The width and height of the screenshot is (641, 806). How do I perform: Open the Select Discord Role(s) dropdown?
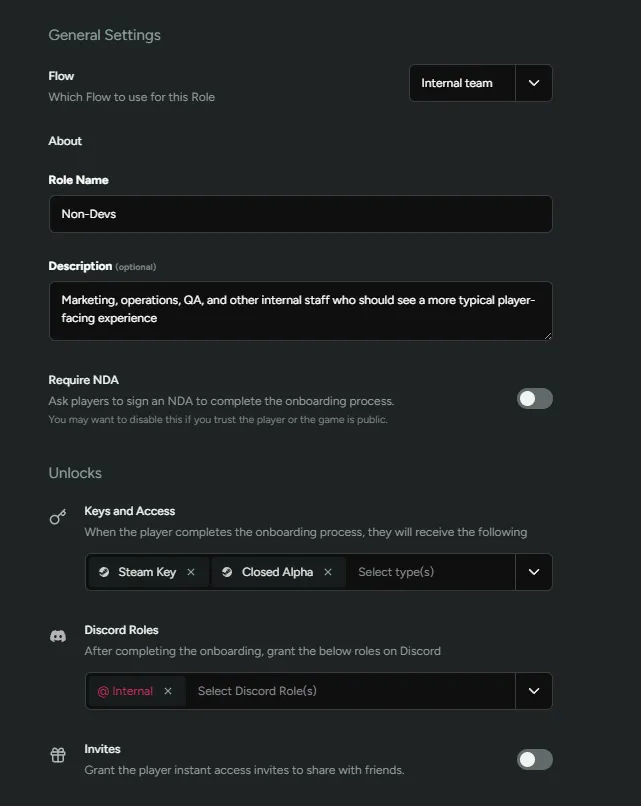pyautogui.click(x=534, y=690)
